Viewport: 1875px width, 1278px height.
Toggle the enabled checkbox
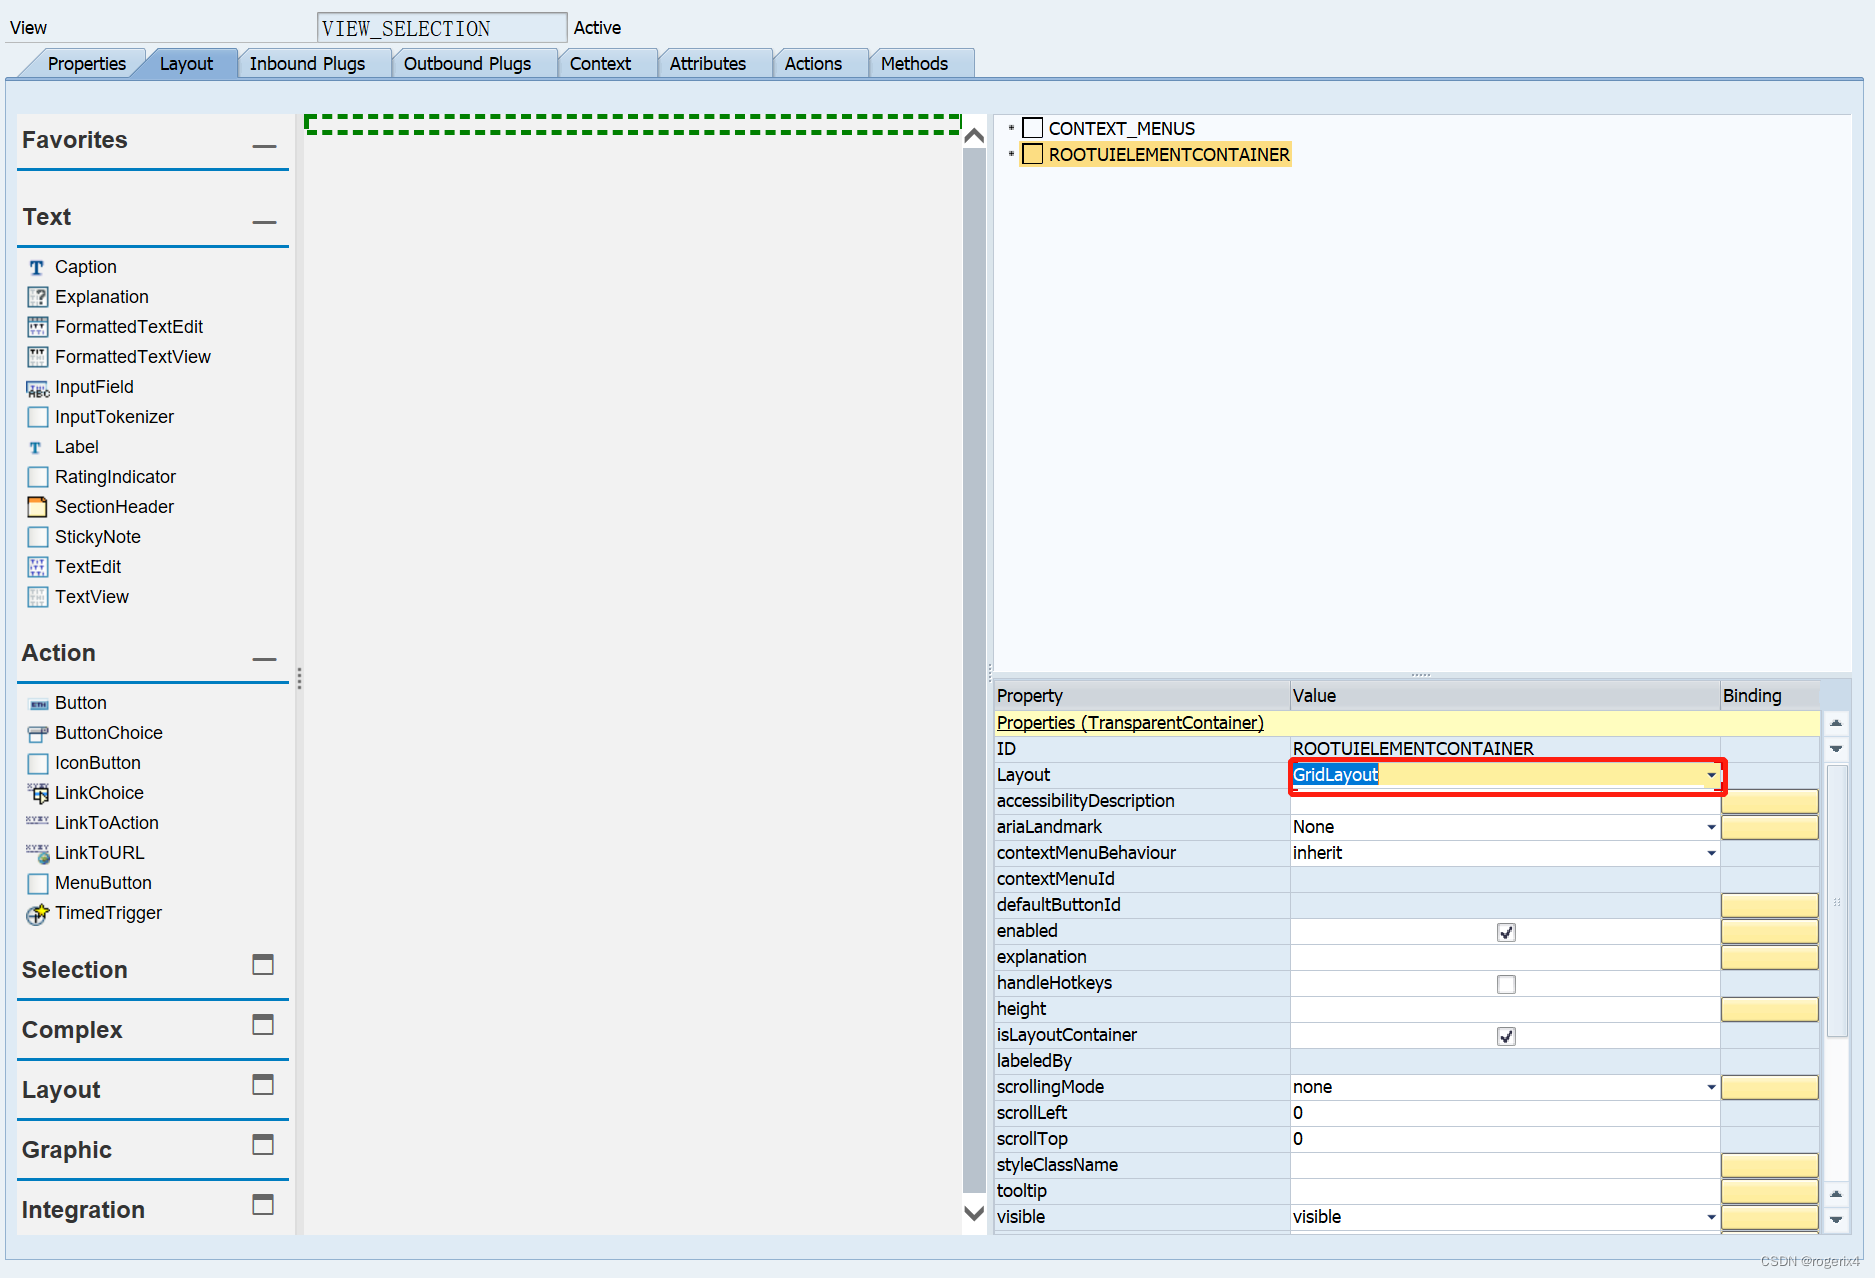[1506, 932]
